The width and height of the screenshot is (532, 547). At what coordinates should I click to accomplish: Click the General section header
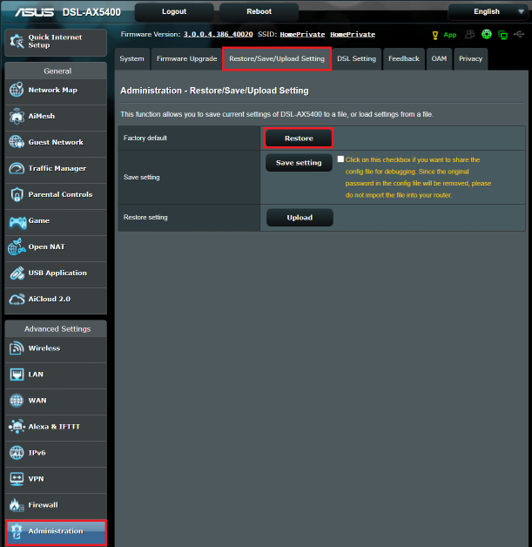[58, 71]
